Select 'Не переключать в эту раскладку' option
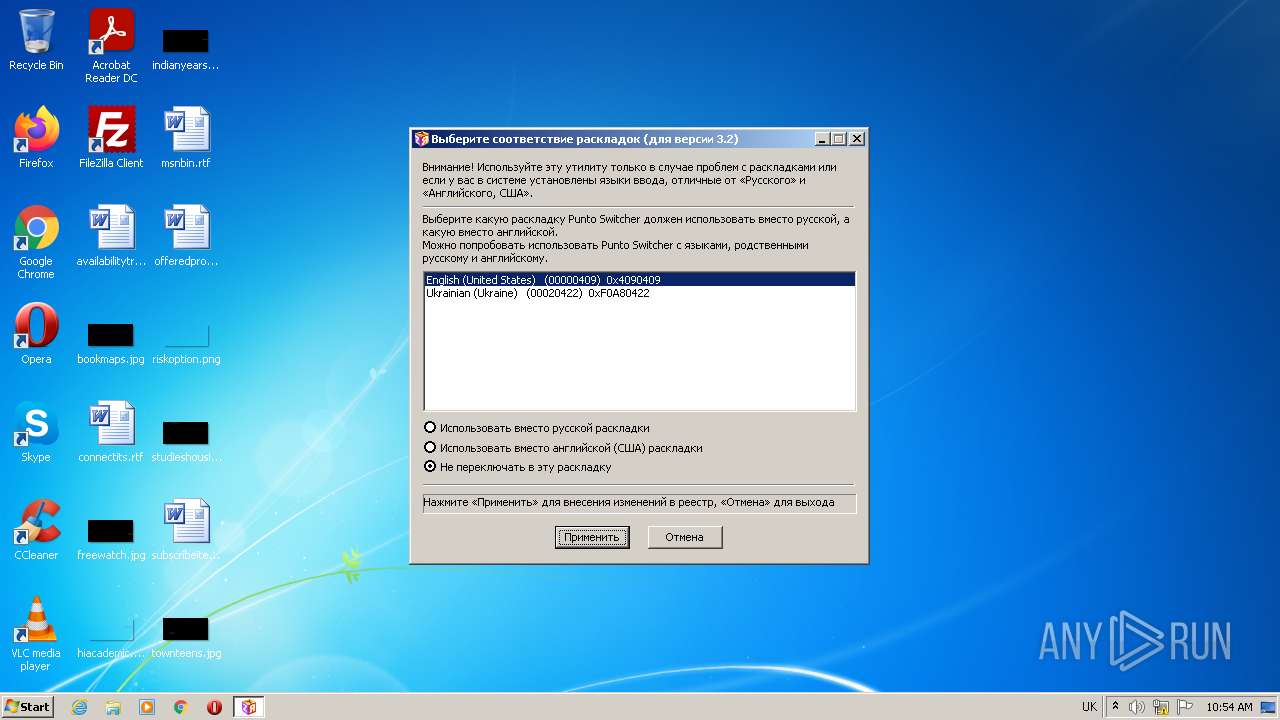 [x=518, y=466]
